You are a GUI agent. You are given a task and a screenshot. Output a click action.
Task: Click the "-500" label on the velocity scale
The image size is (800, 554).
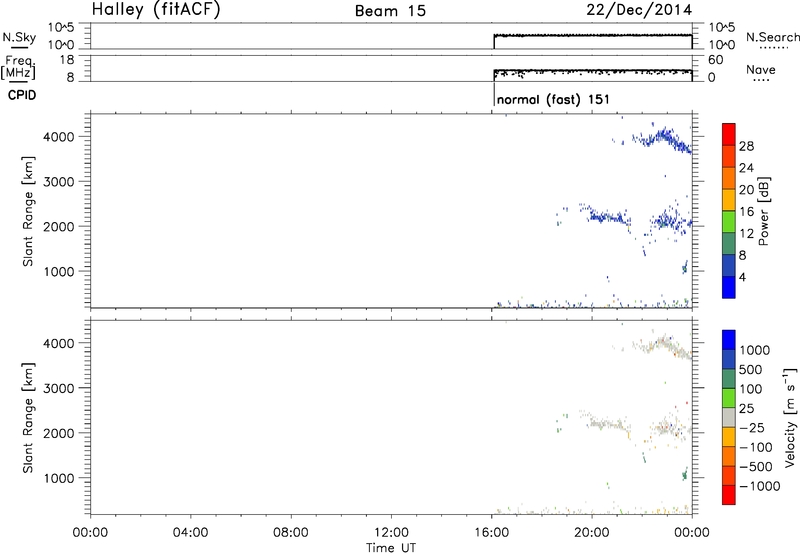coord(755,466)
